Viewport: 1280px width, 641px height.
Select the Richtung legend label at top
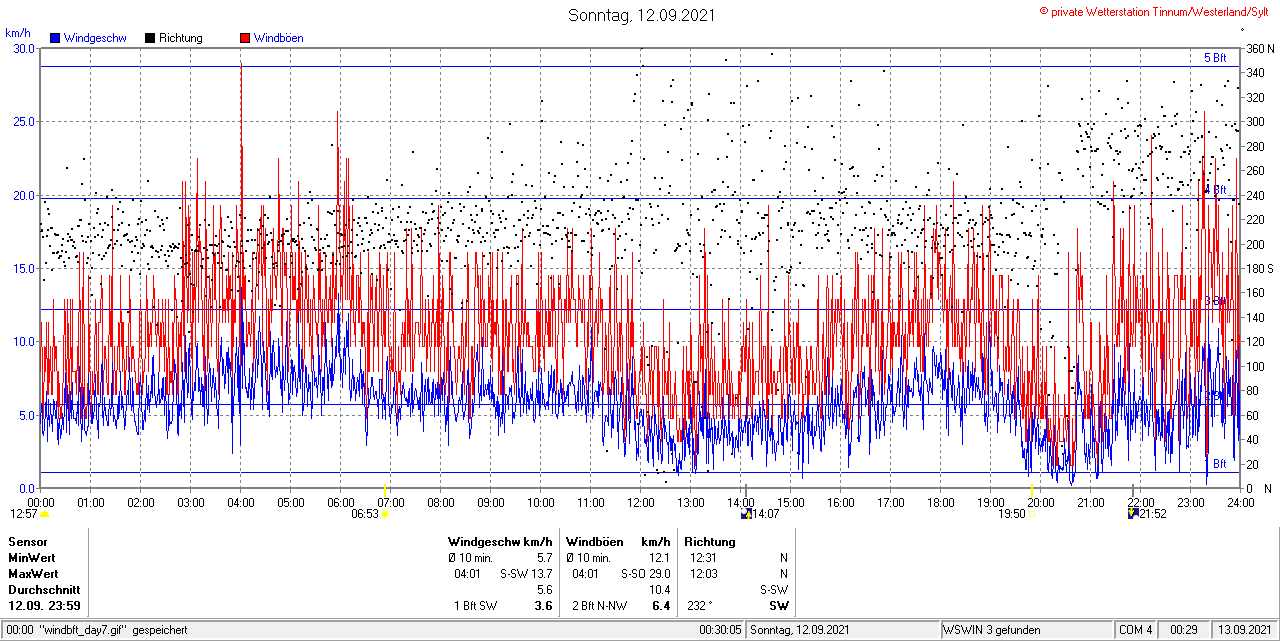coord(181,39)
